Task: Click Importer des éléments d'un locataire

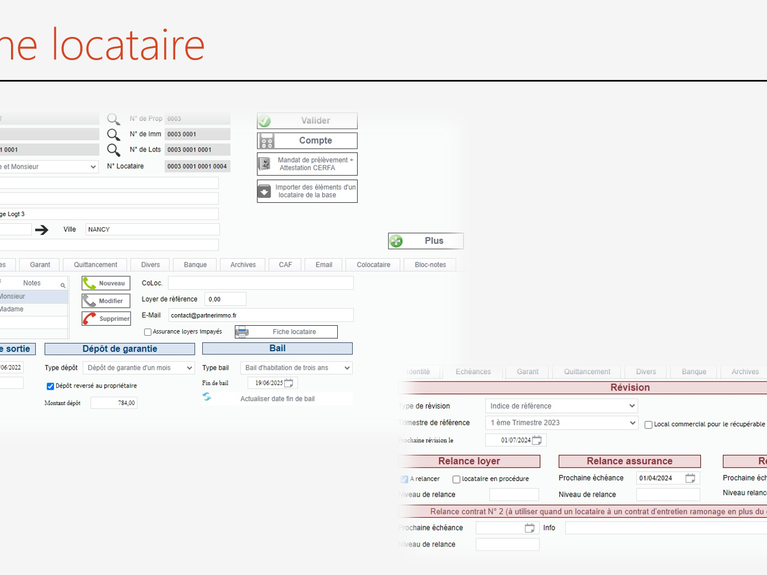Action: [x=307, y=191]
